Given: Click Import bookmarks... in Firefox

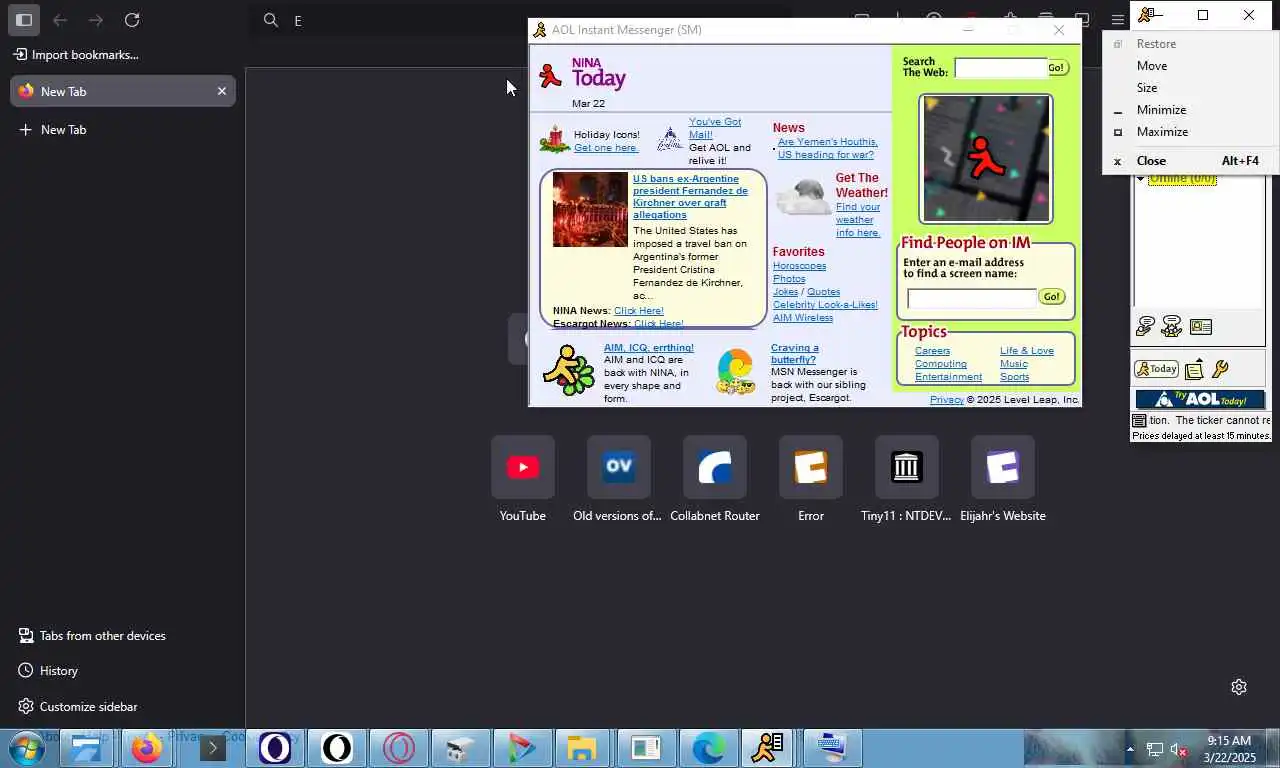Looking at the screenshot, I should pyautogui.click(x=76, y=55).
